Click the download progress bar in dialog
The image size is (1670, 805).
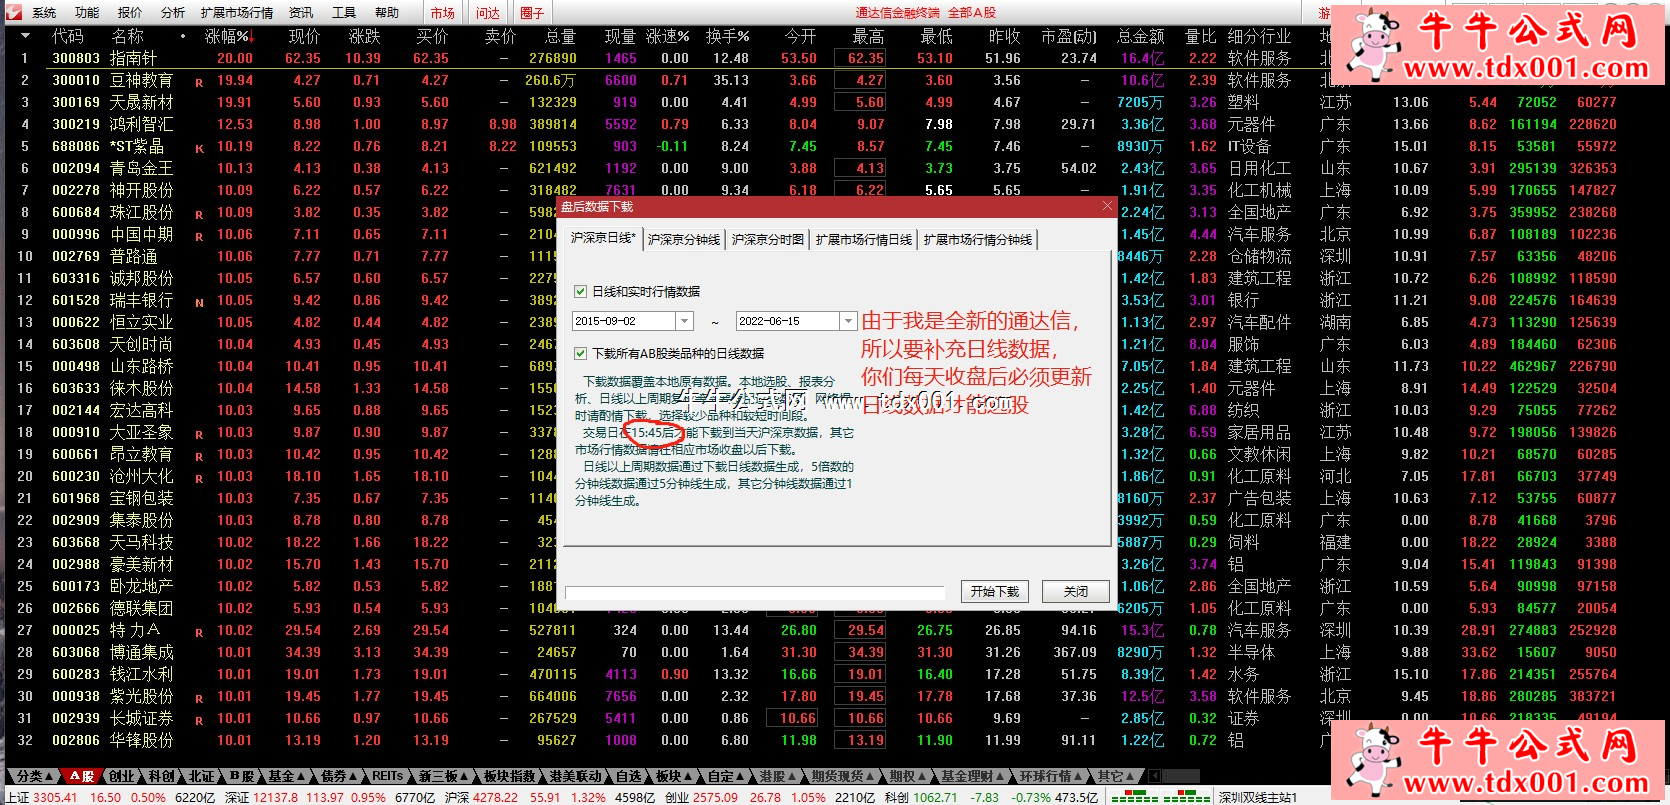(756, 593)
